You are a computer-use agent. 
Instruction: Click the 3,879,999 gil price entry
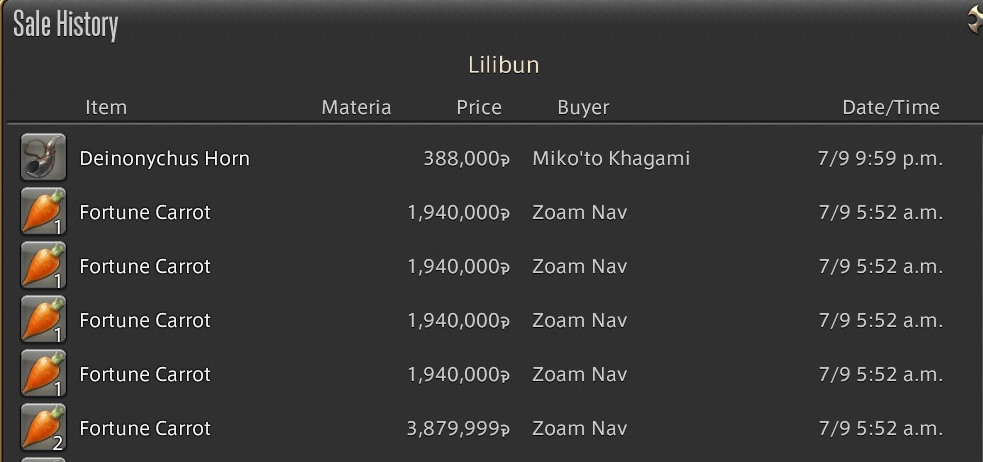point(458,429)
